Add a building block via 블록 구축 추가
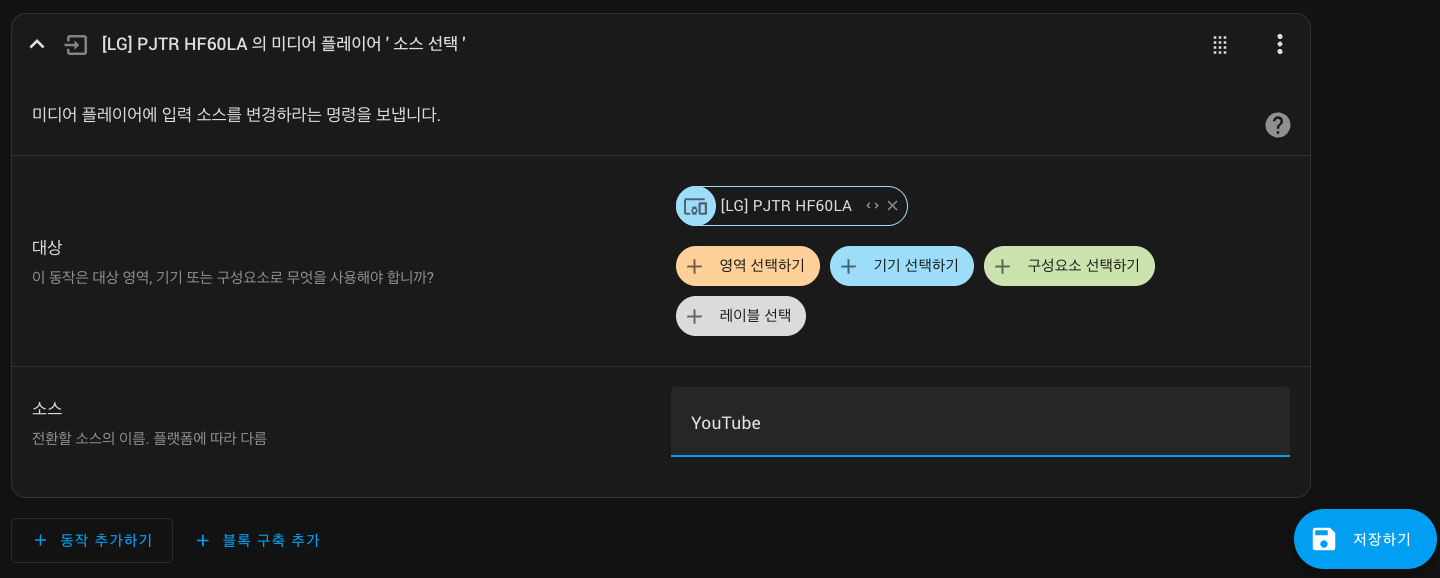The height and width of the screenshot is (578, 1440). click(258, 540)
